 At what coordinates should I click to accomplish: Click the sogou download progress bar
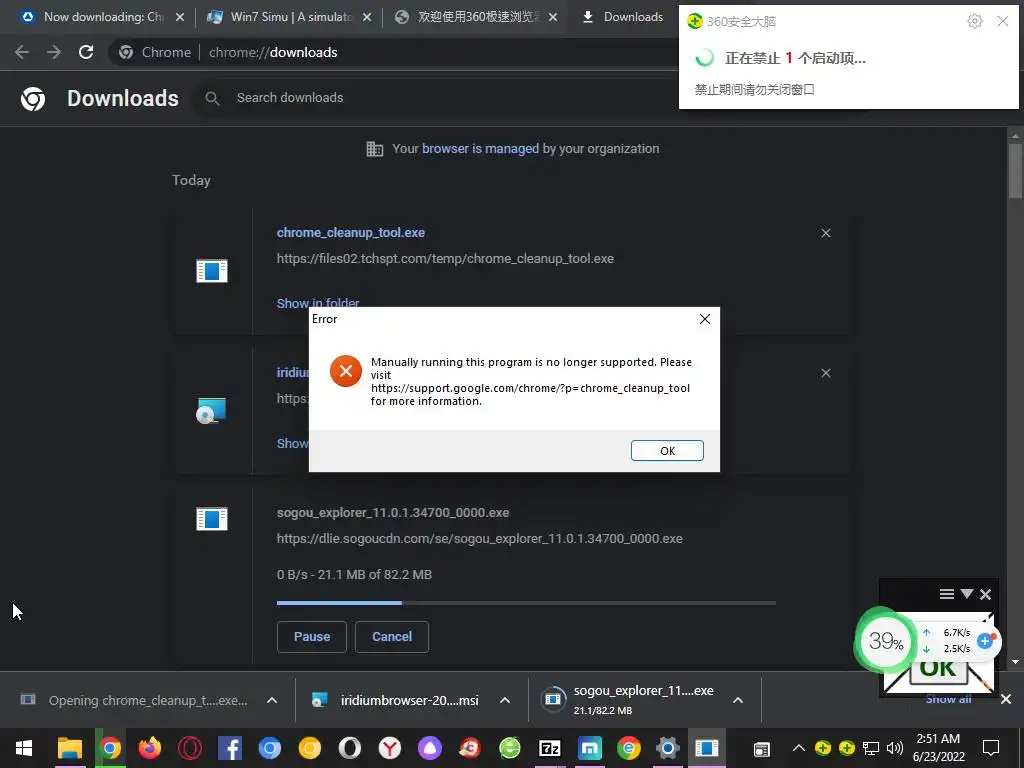pyautogui.click(x=526, y=603)
